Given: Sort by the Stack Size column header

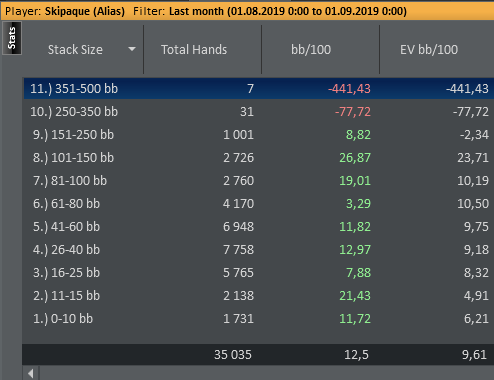Looking at the screenshot, I should point(75,50).
